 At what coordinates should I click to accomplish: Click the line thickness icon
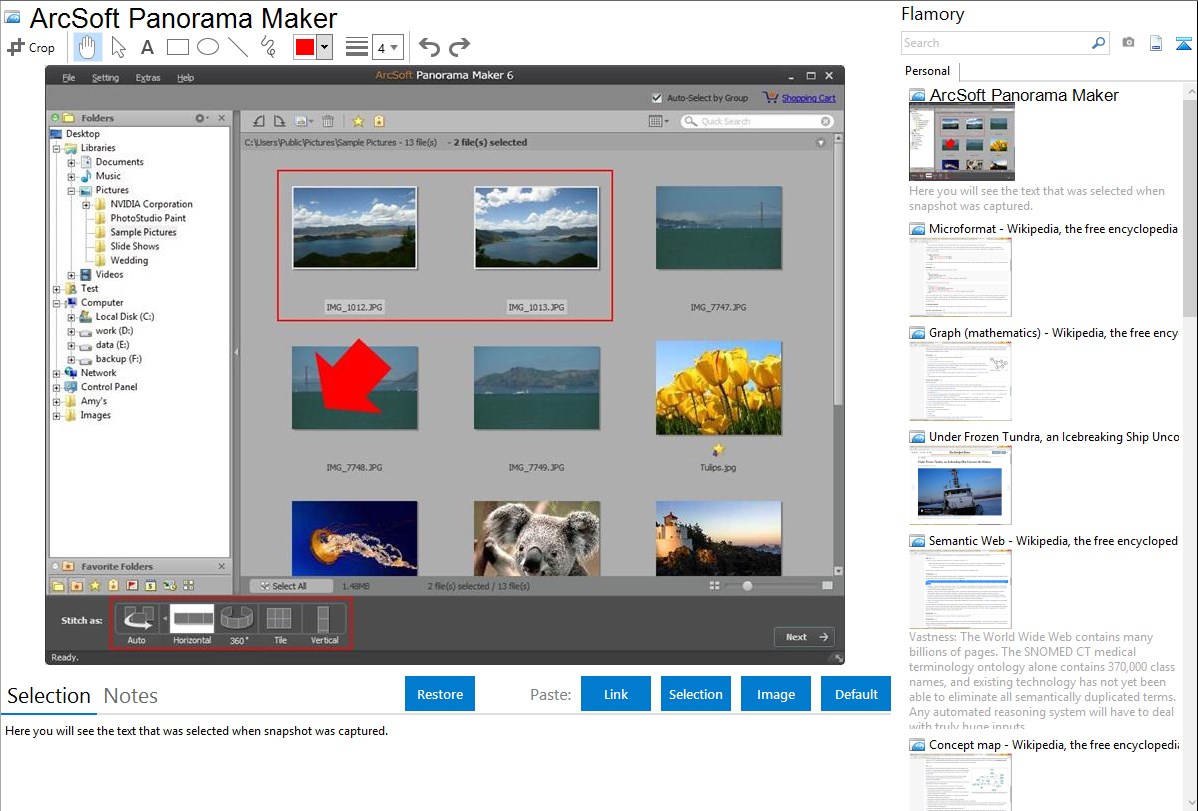pos(356,47)
